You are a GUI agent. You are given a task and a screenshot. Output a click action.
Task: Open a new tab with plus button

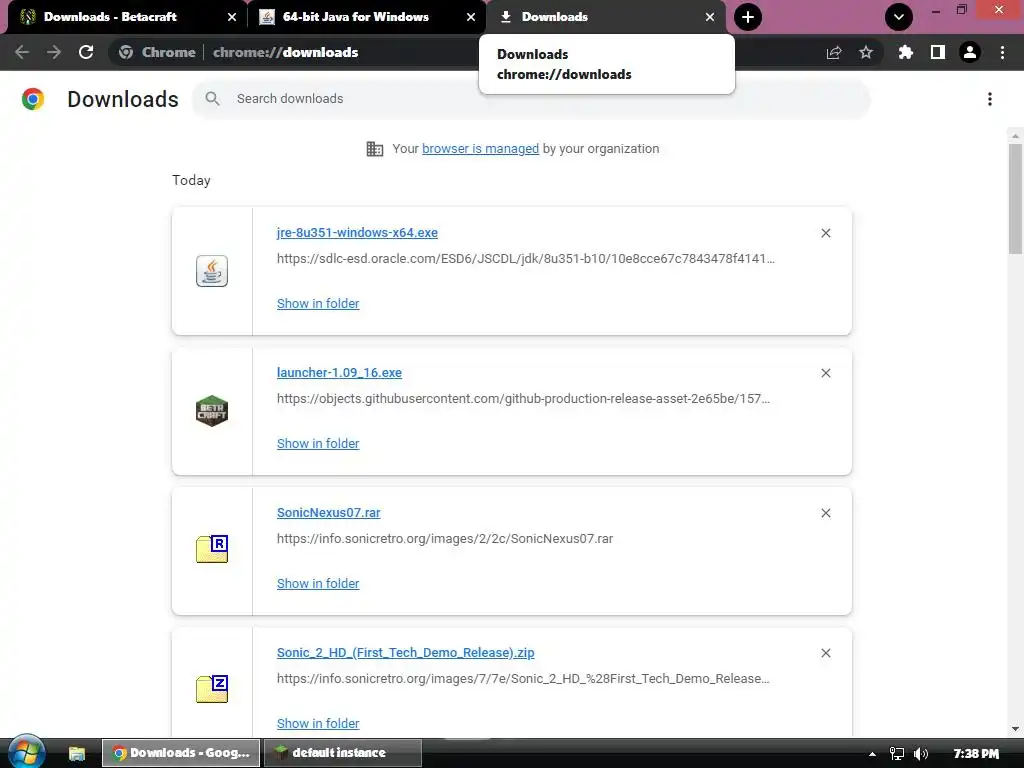pyautogui.click(x=748, y=17)
